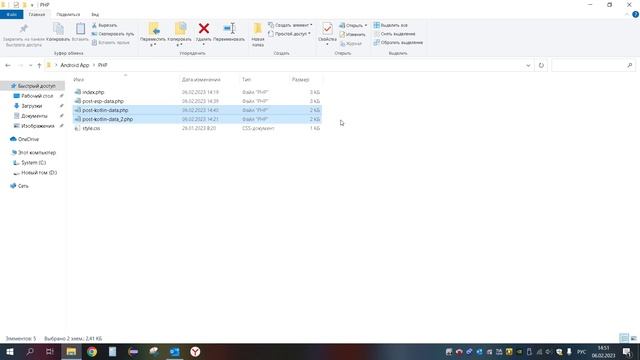640x360 pixels.
Task: Select the style.css file
Action: [91, 128]
